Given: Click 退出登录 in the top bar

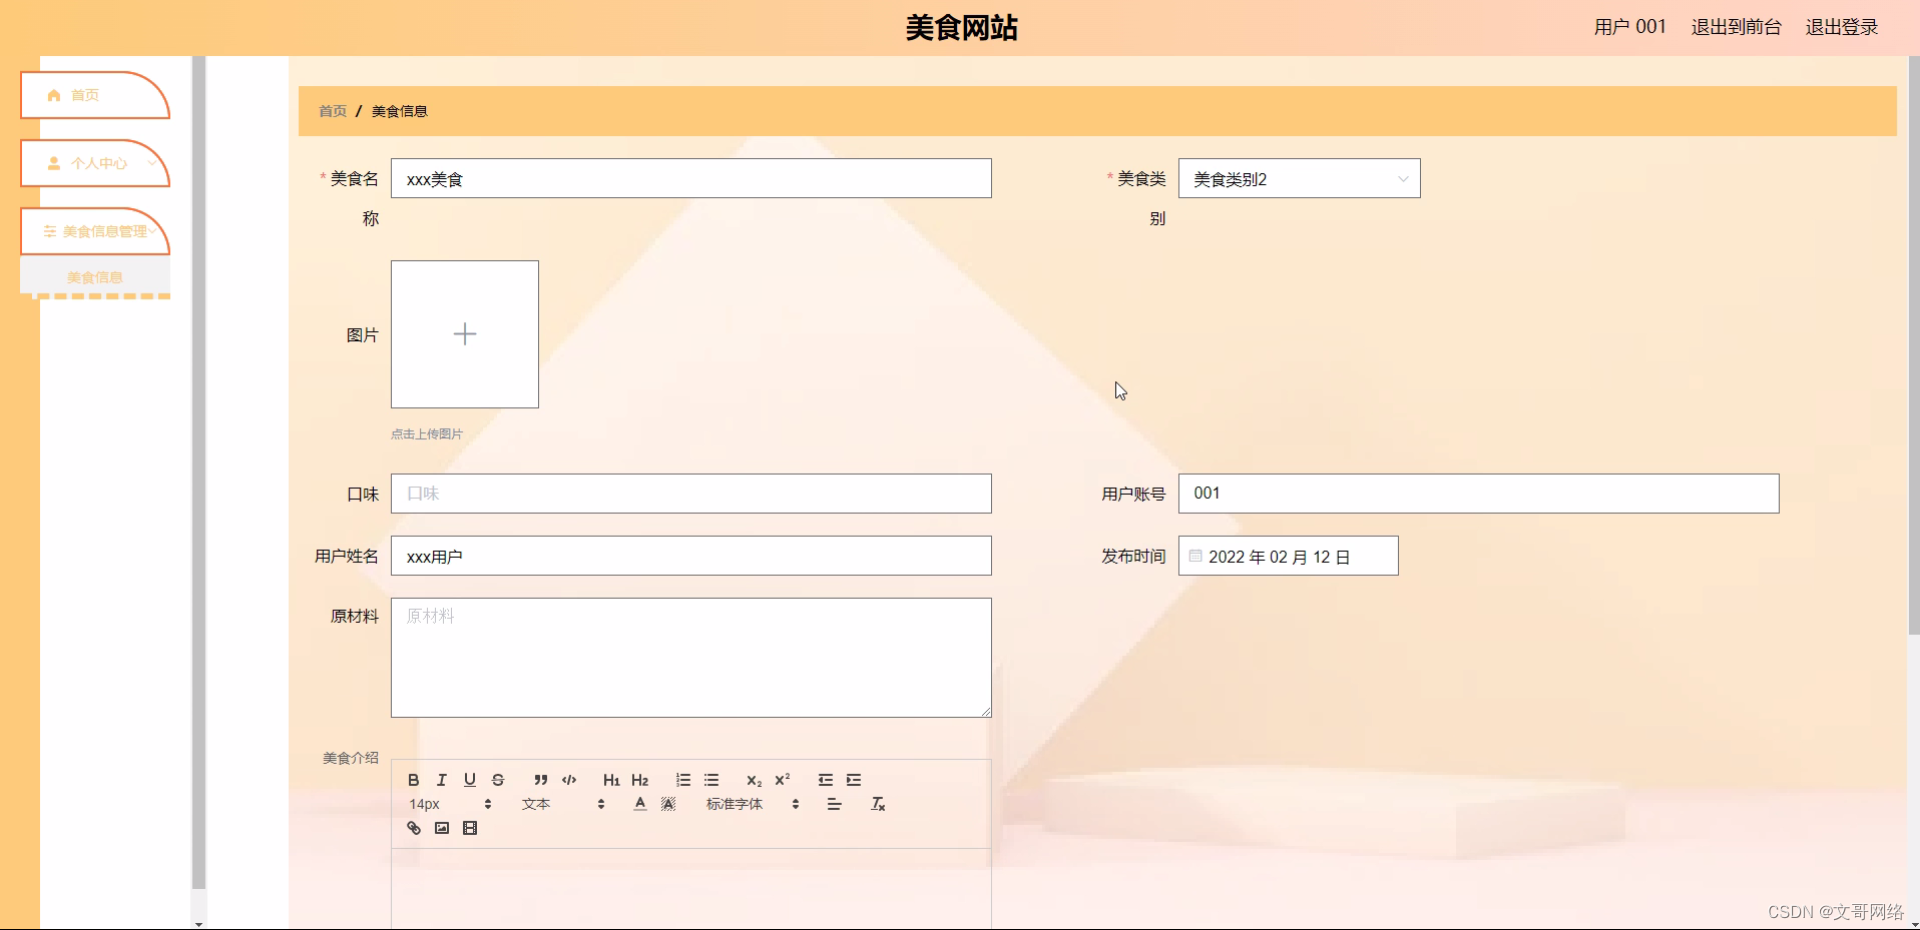Looking at the screenshot, I should [1841, 27].
